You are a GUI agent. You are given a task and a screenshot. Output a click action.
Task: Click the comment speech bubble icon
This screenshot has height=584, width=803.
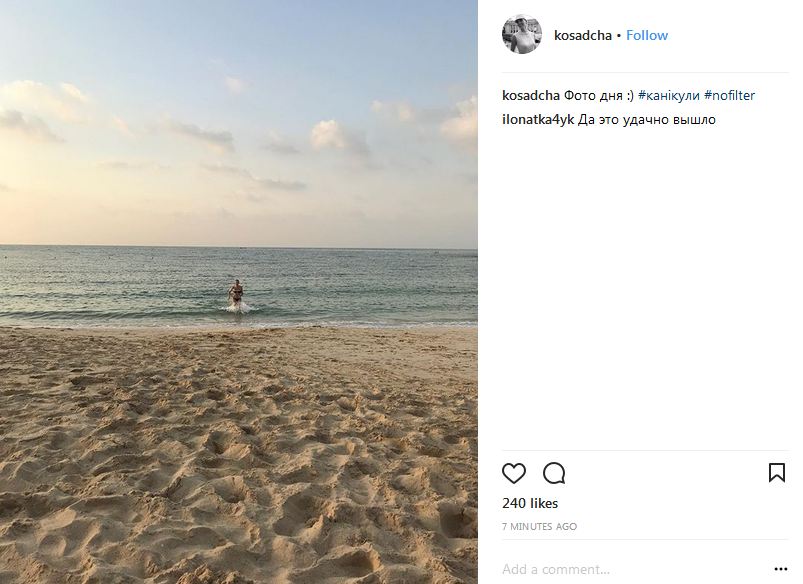[554, 473]
